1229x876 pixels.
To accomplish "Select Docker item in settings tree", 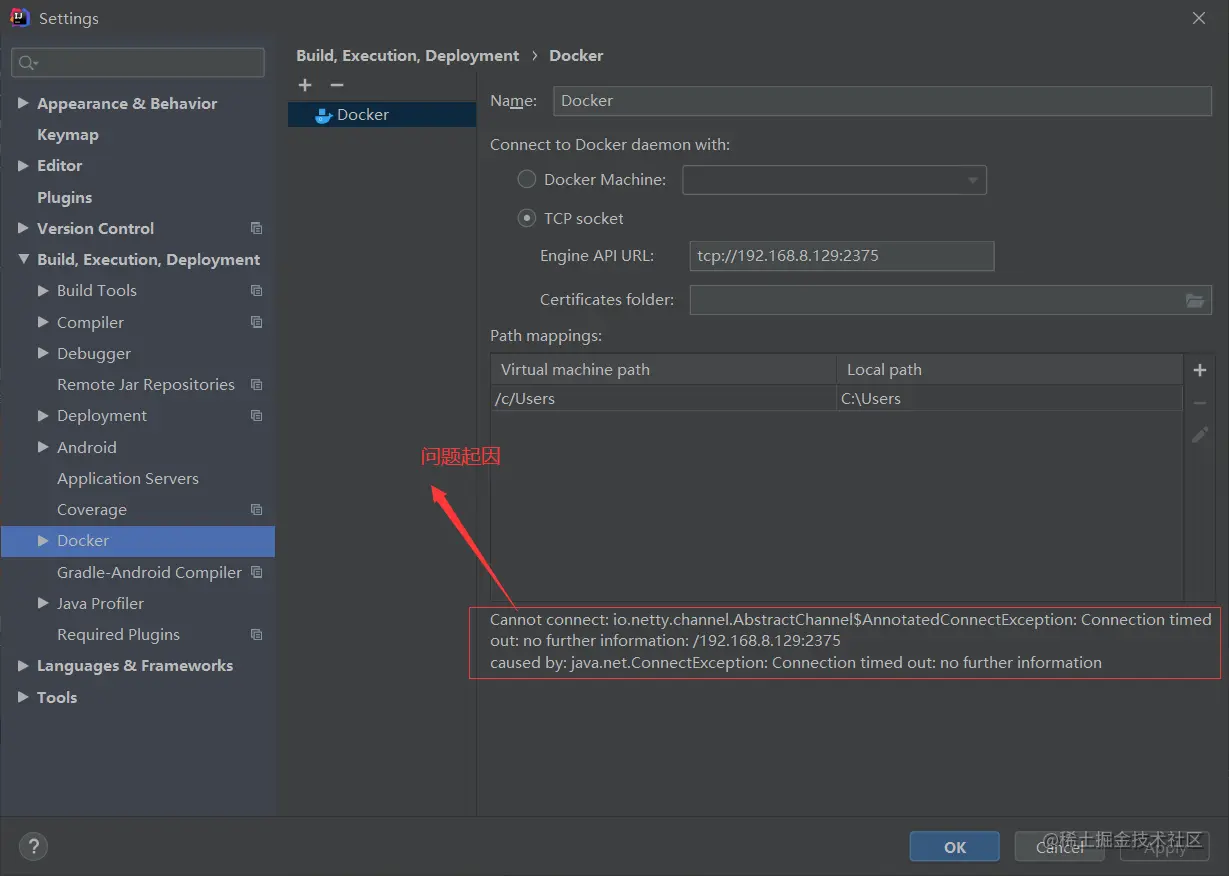I will point(138,541).
